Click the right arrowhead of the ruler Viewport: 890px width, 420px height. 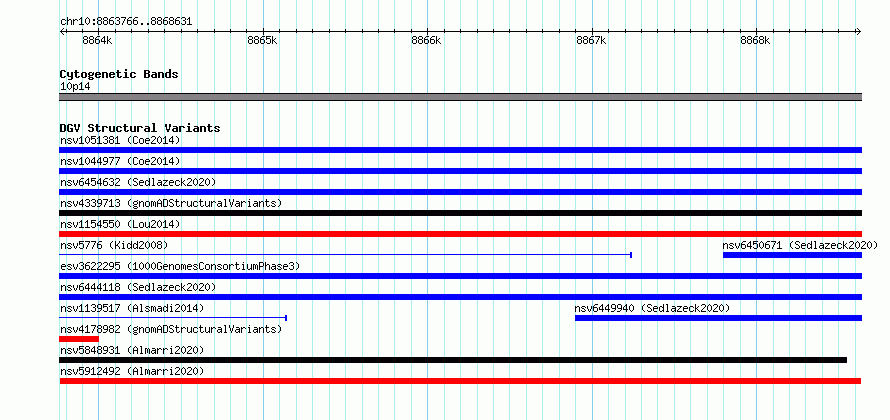coord(859,31)
